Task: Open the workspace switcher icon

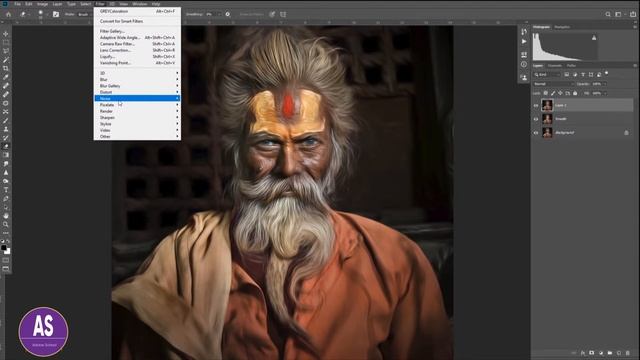Action: tap(618, 14)
